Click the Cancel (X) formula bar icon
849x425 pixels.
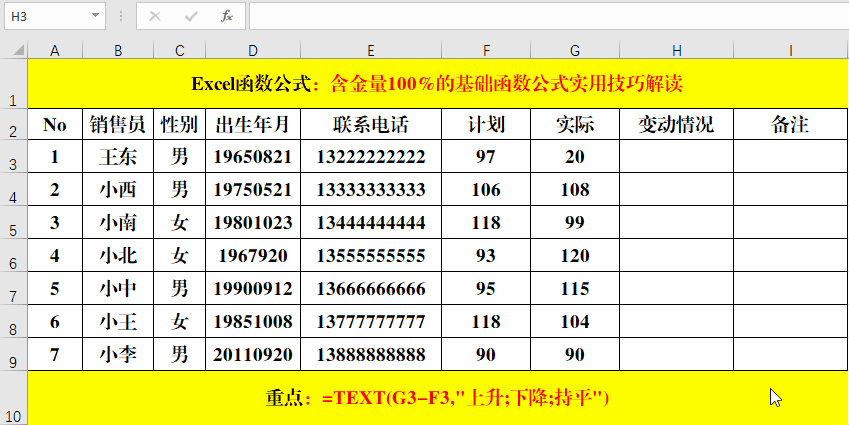click(x=155, y=16)
